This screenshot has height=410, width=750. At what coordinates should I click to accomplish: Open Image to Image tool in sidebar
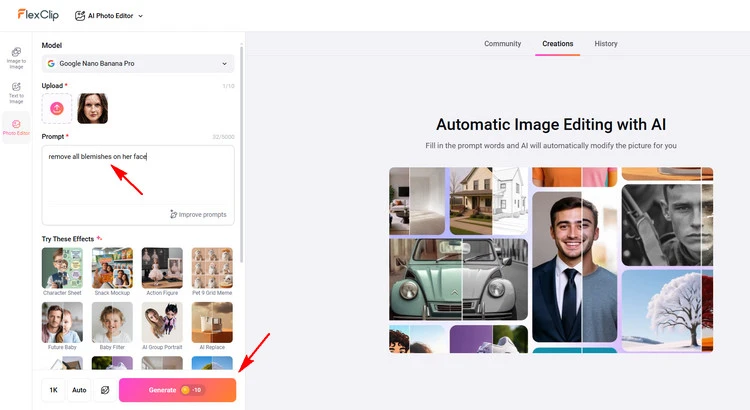click(16, 55)
